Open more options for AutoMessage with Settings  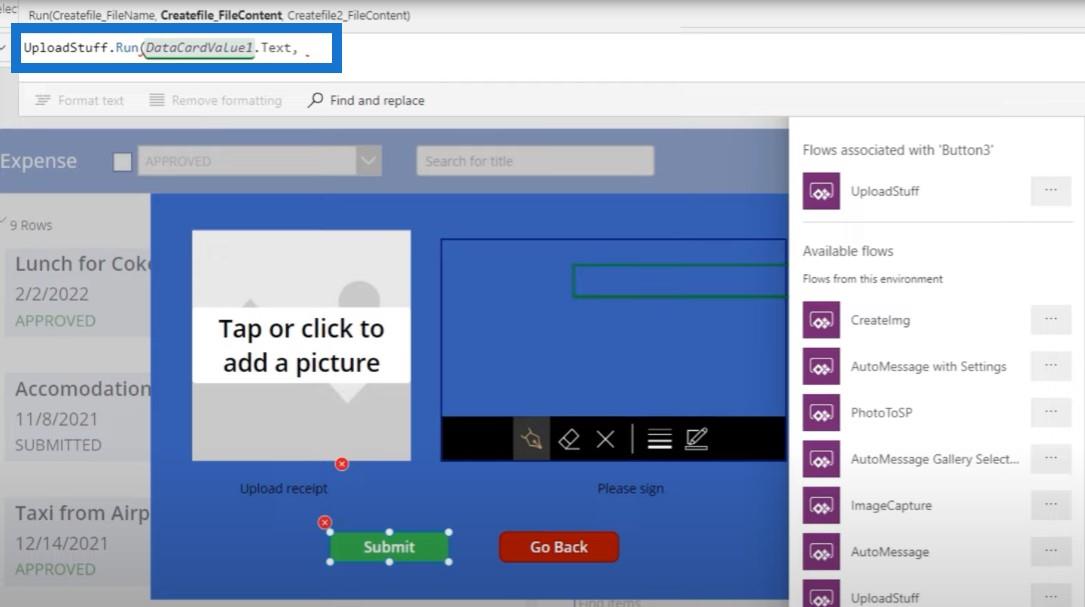pyautogui.click(x=1050, y=365)
